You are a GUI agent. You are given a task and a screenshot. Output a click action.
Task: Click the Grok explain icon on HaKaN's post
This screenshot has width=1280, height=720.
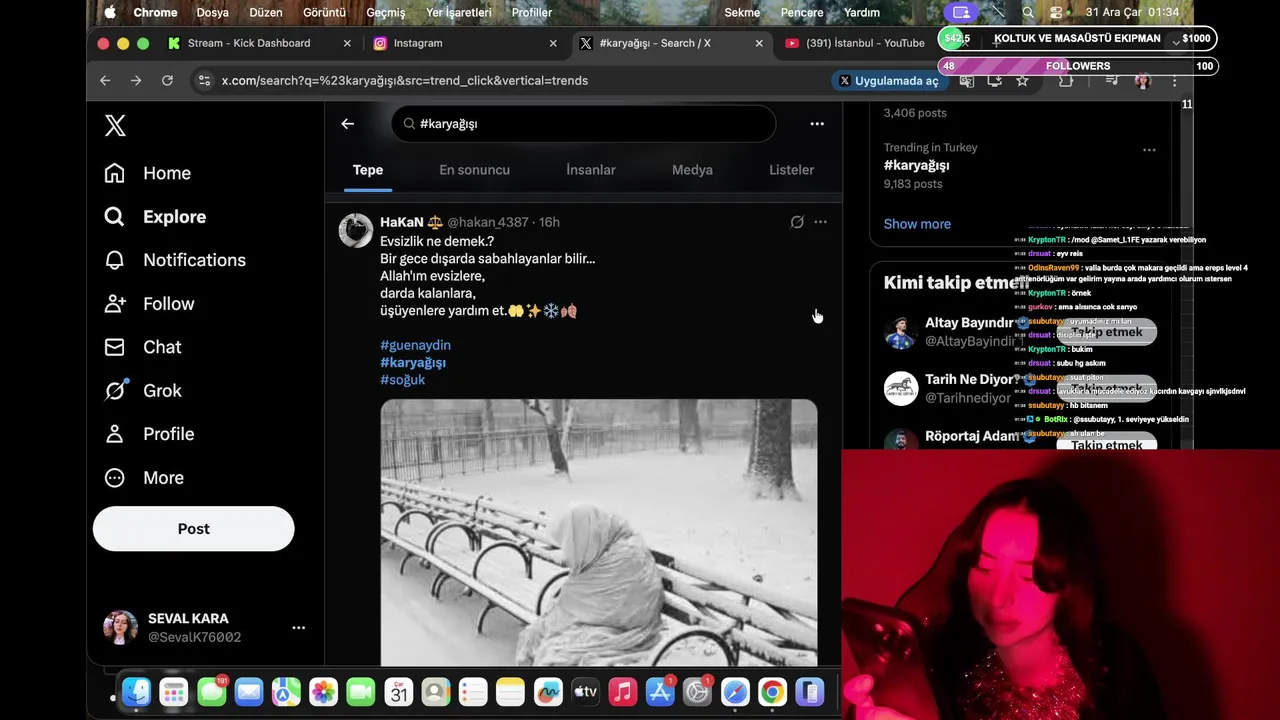click(797, 222)
